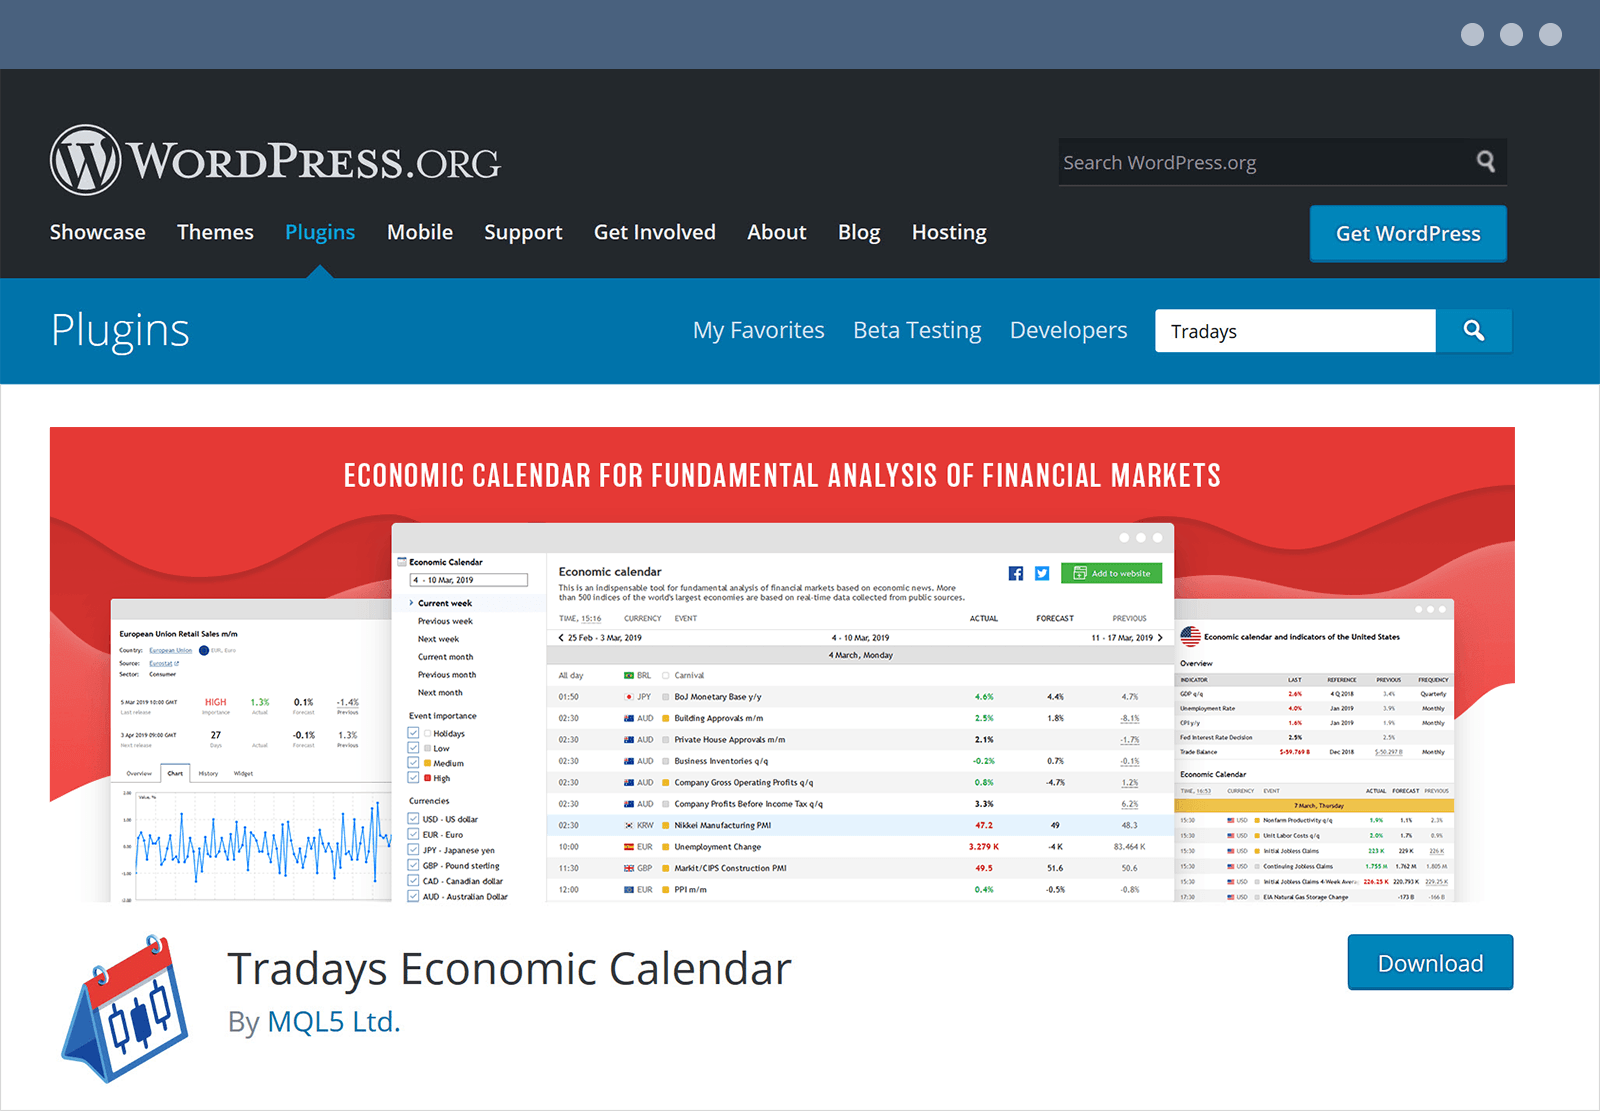Go to previous week with the left chevron

560,637
